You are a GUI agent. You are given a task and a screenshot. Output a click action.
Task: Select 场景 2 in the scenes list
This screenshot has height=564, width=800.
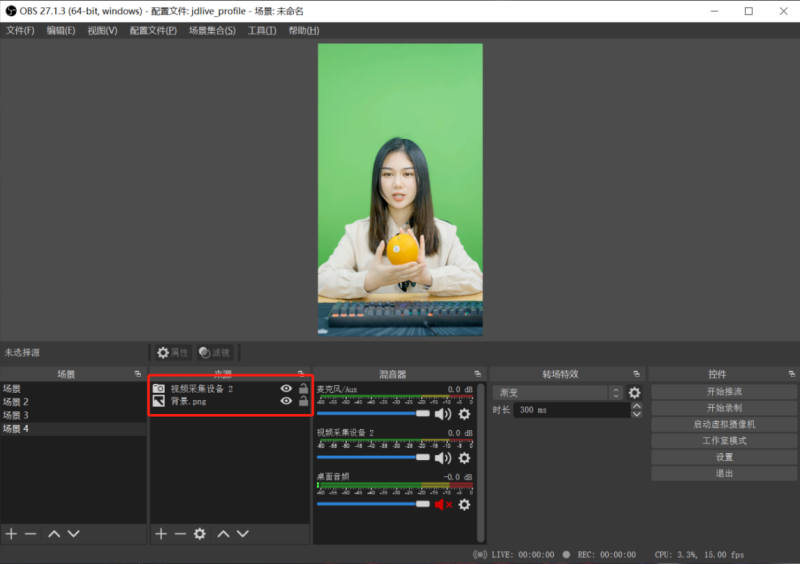pyautogui.click(x=17, y=402)
